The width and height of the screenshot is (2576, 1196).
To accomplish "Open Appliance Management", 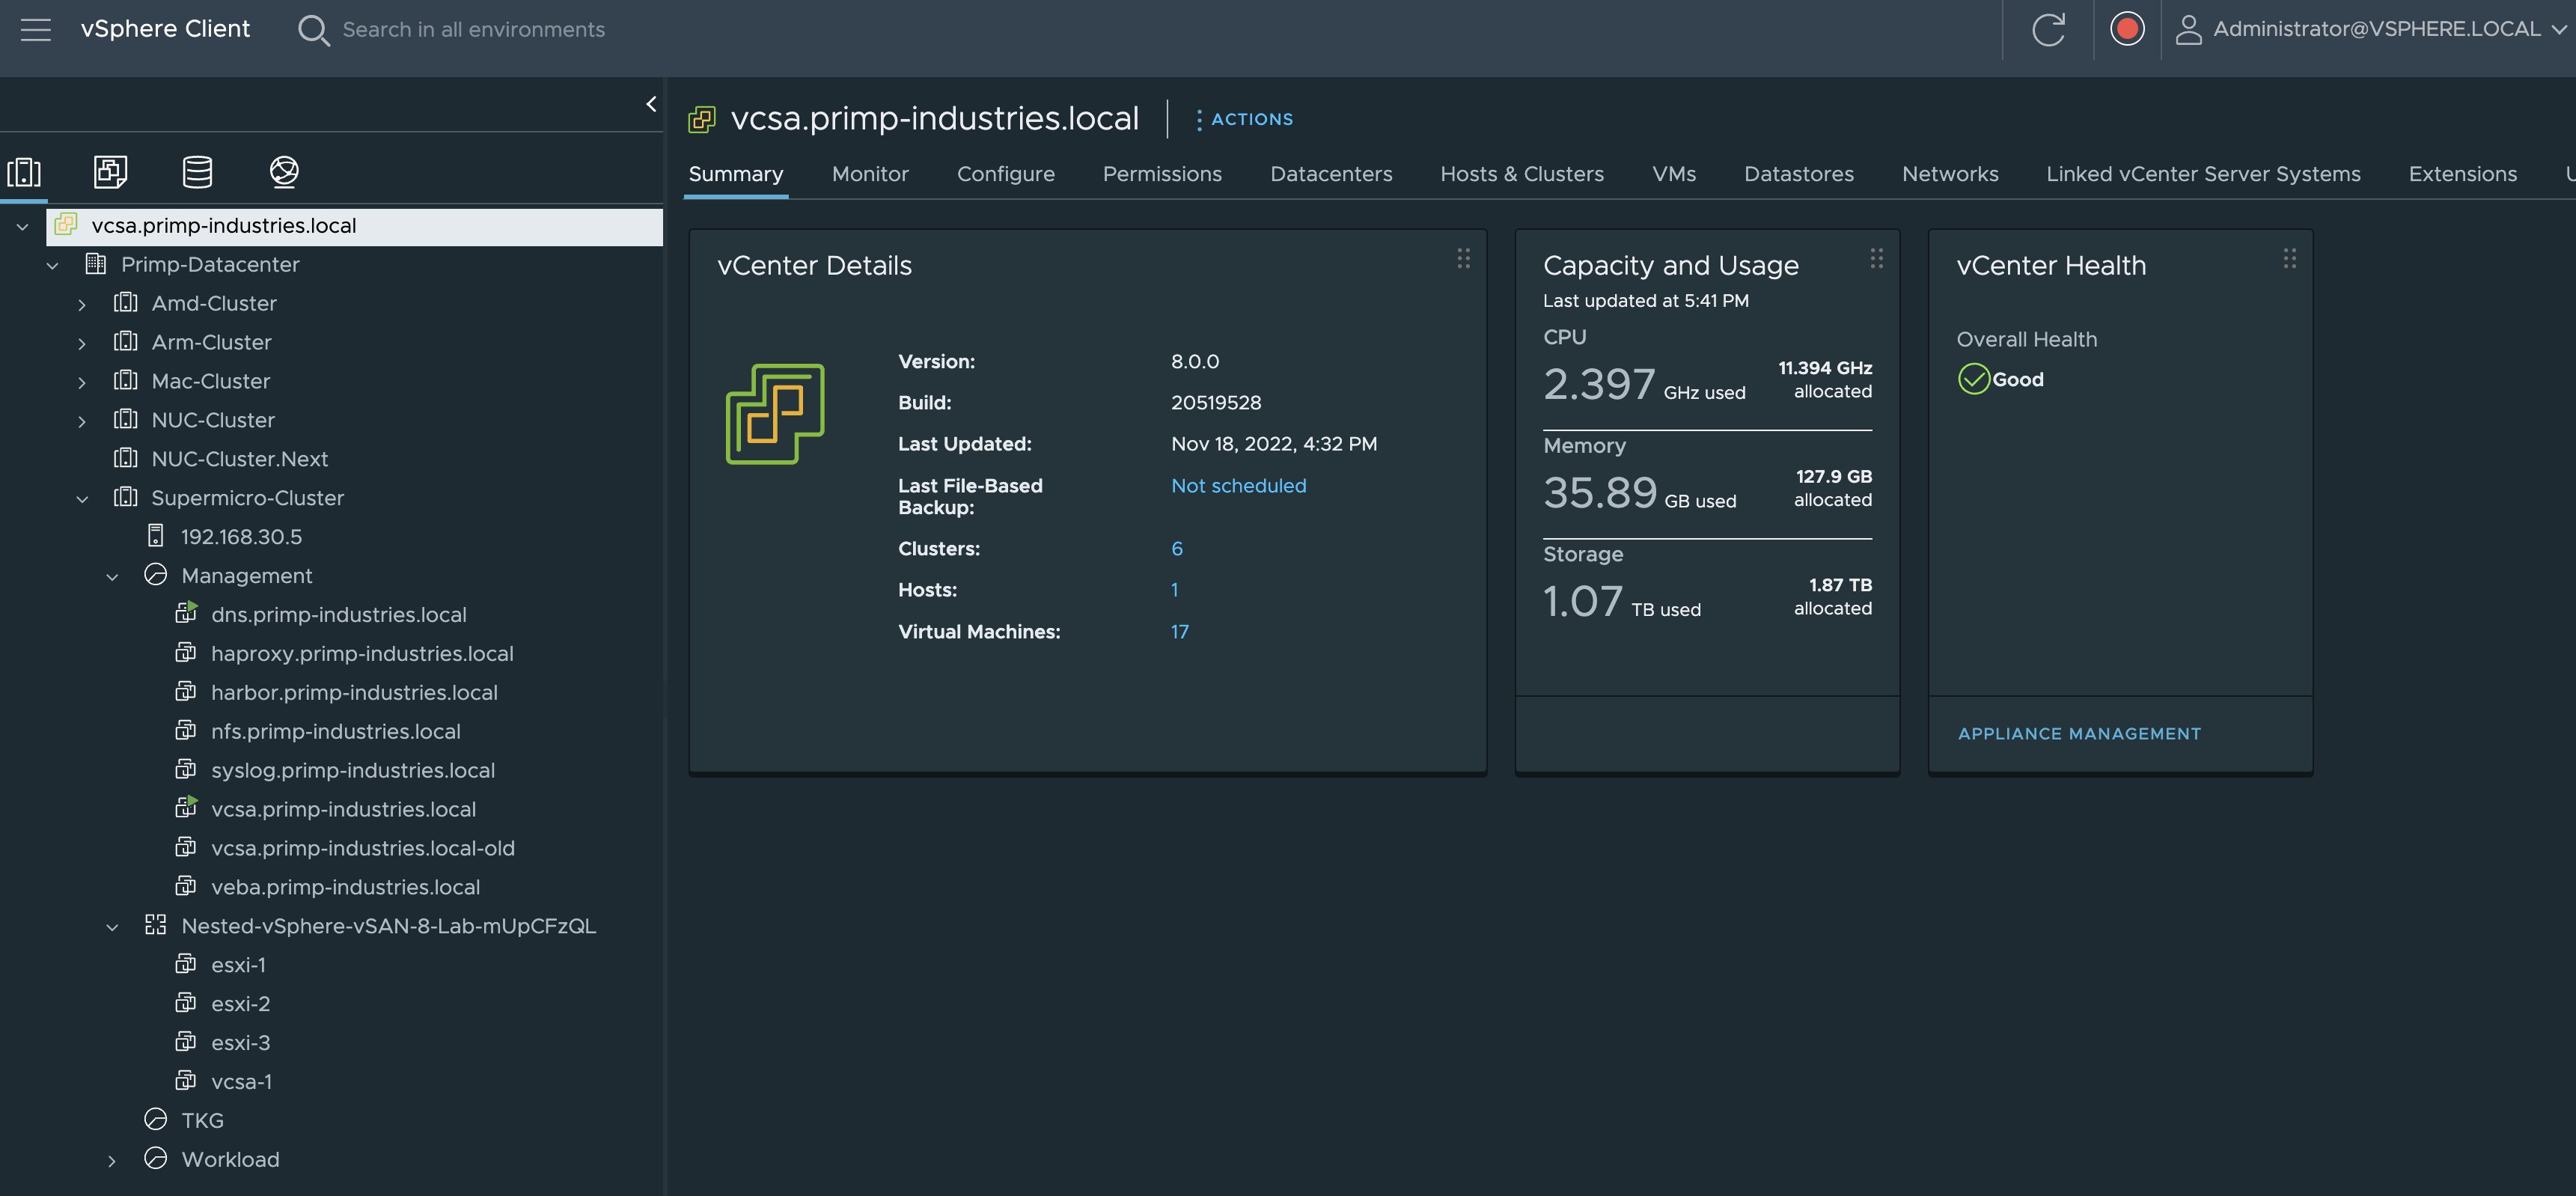I will click(x=2079, y=733).
